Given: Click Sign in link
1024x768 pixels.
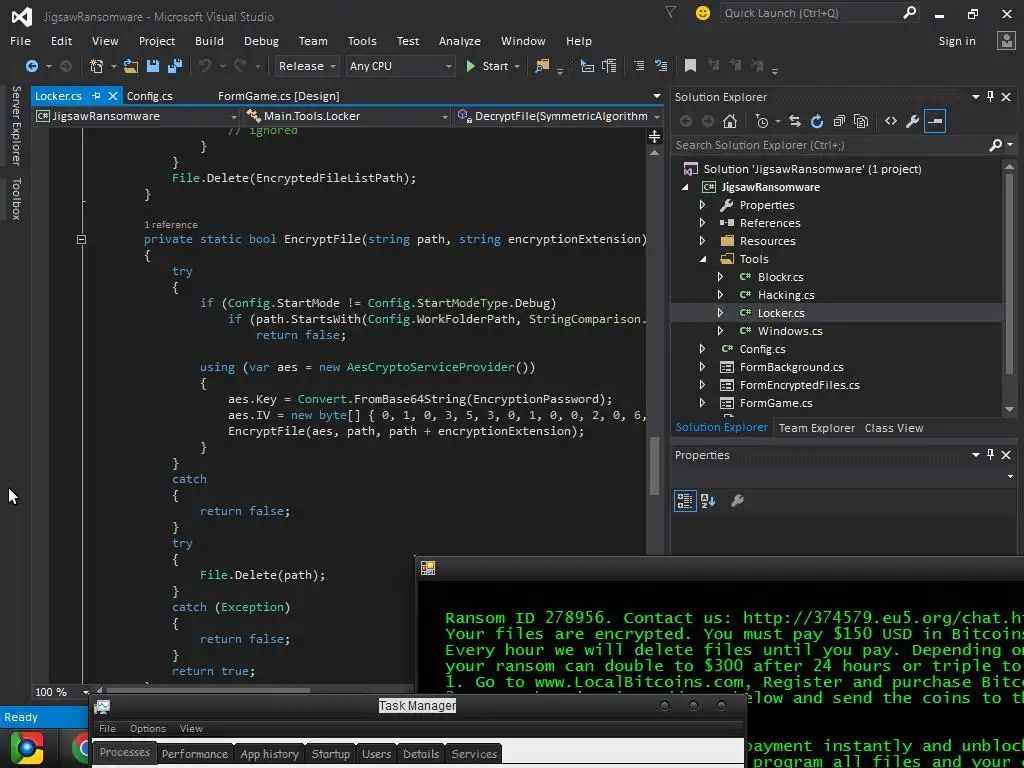Looking at the screenshot, I should pyautogui.click(x=957, y=41).
